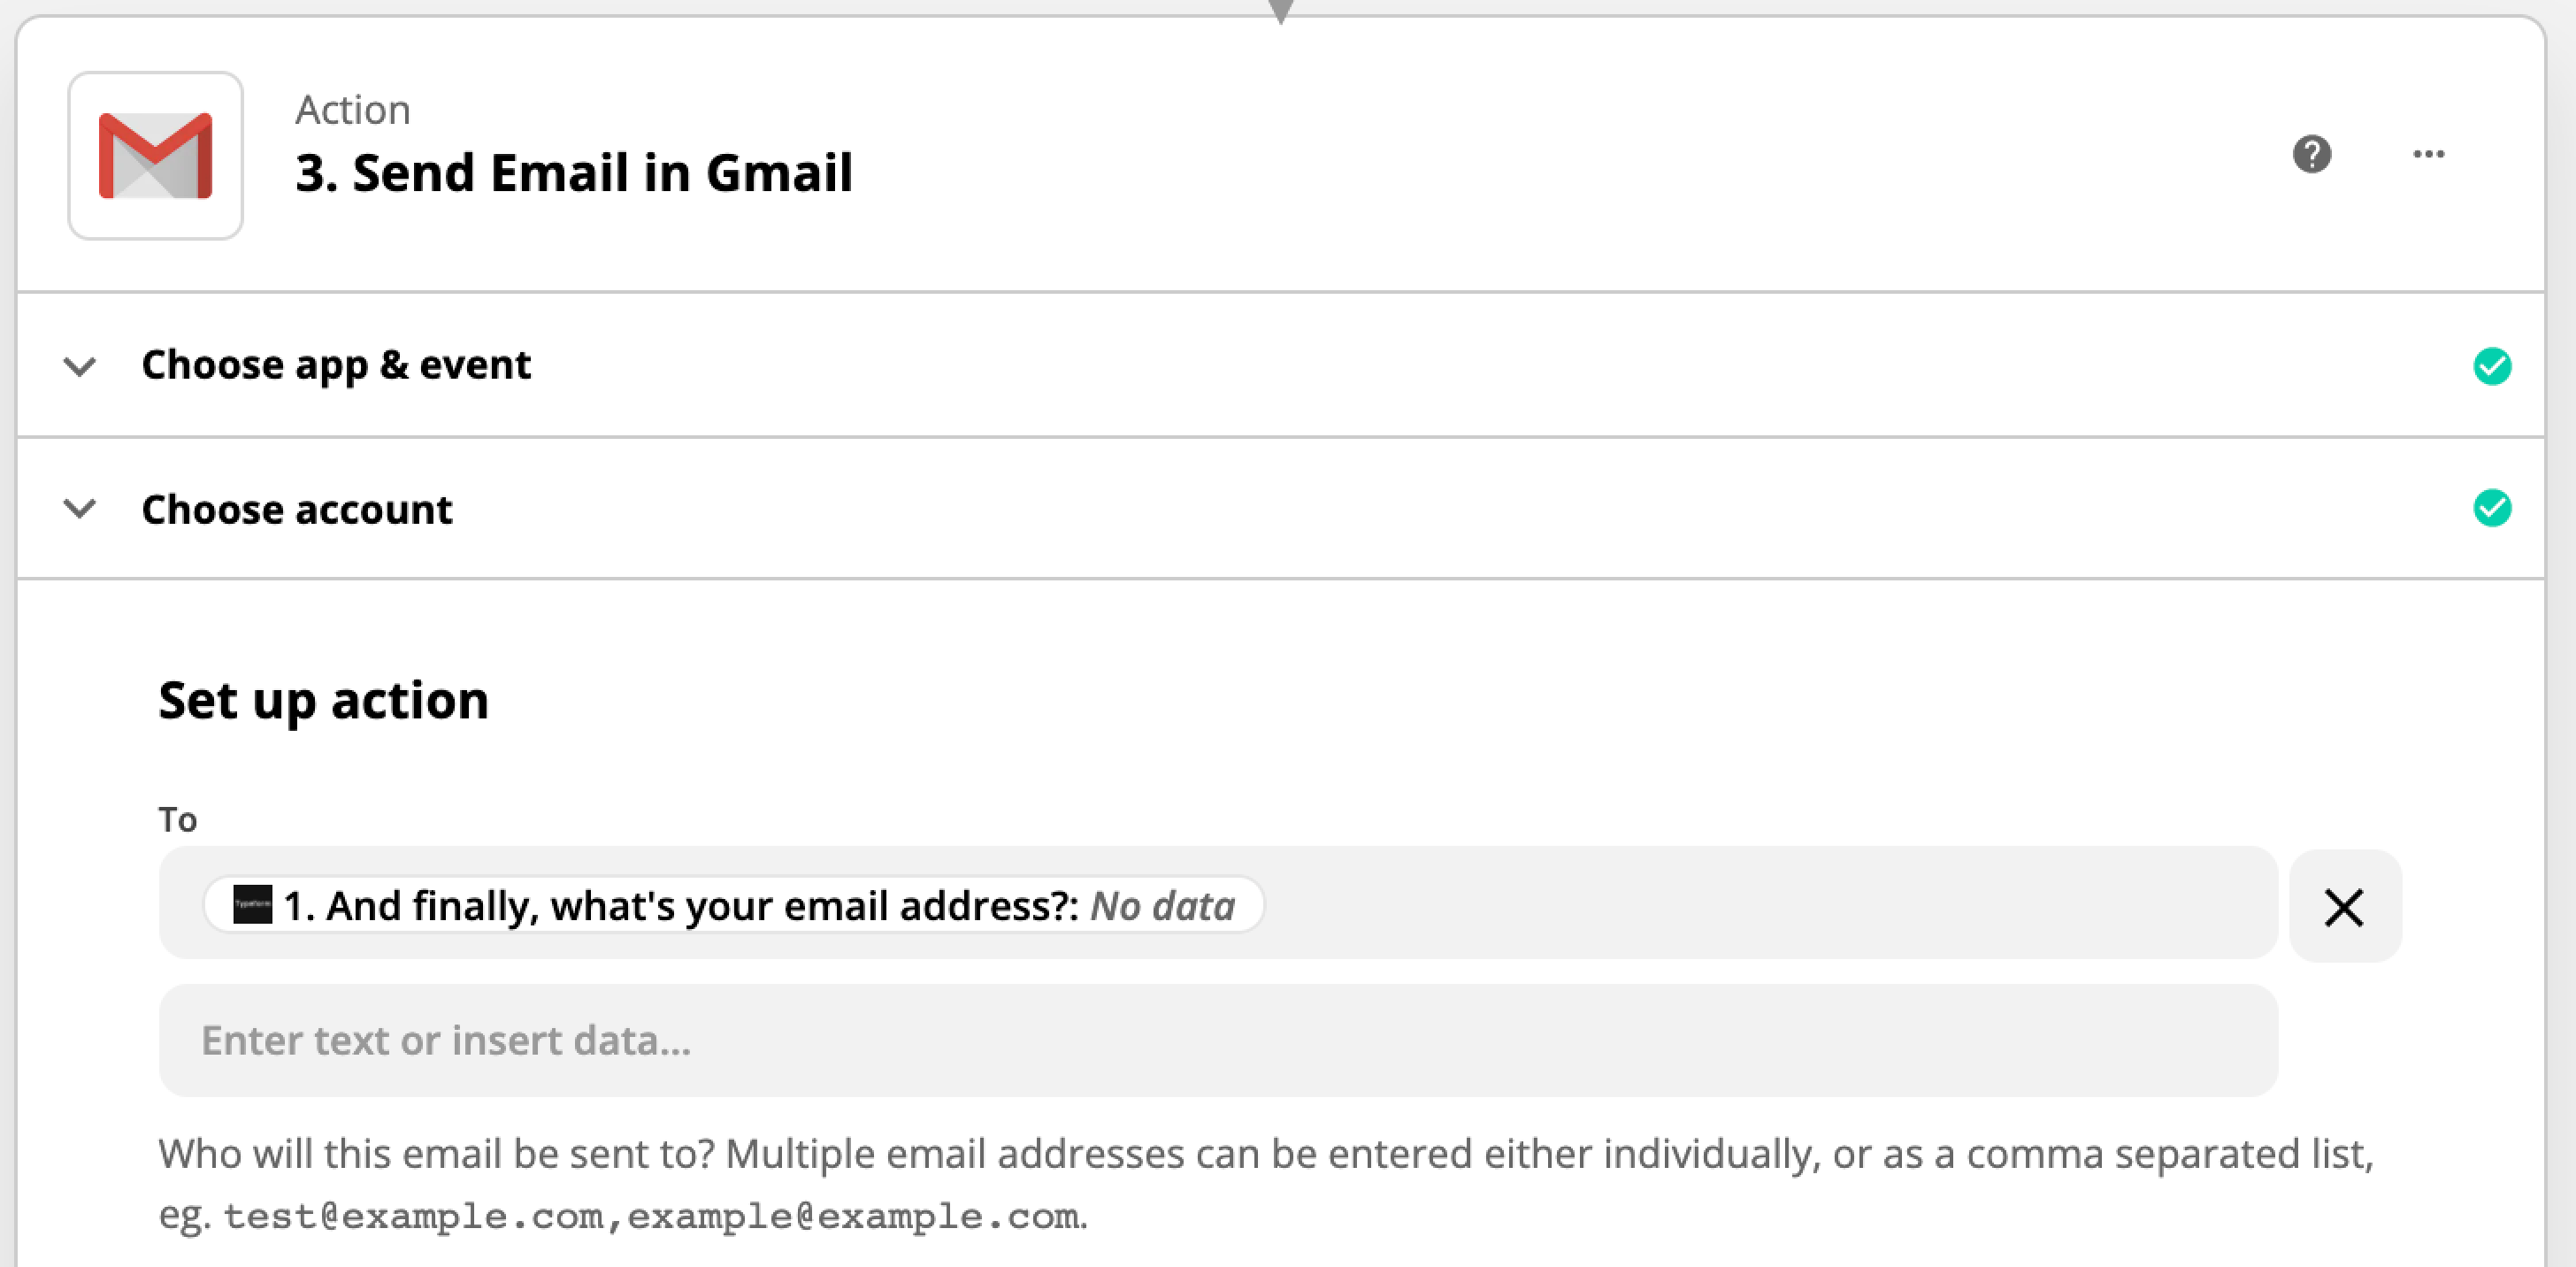Image resolution: width=2576 pixels, height=1267 pixels.
Task: Click the To field label
Action: coord(178,820)
